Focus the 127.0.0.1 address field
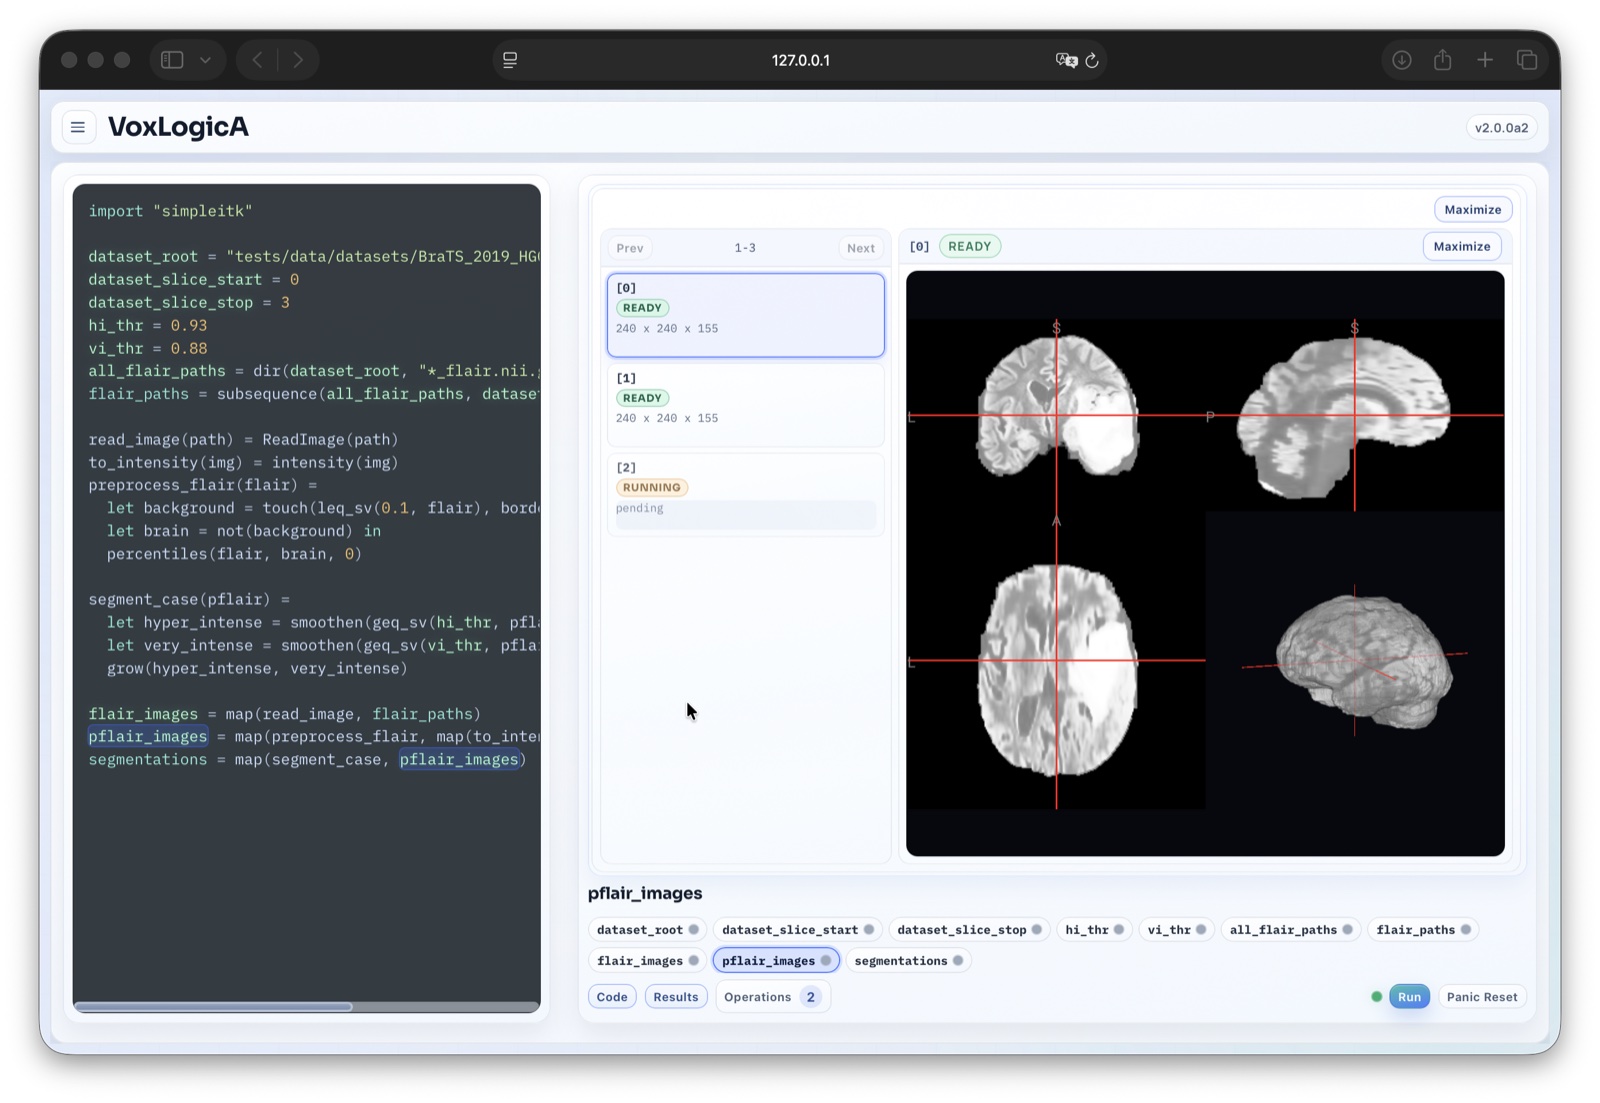Image resolution: width=1600 pixels, height=1103 pixels. (x=800, y=60)
